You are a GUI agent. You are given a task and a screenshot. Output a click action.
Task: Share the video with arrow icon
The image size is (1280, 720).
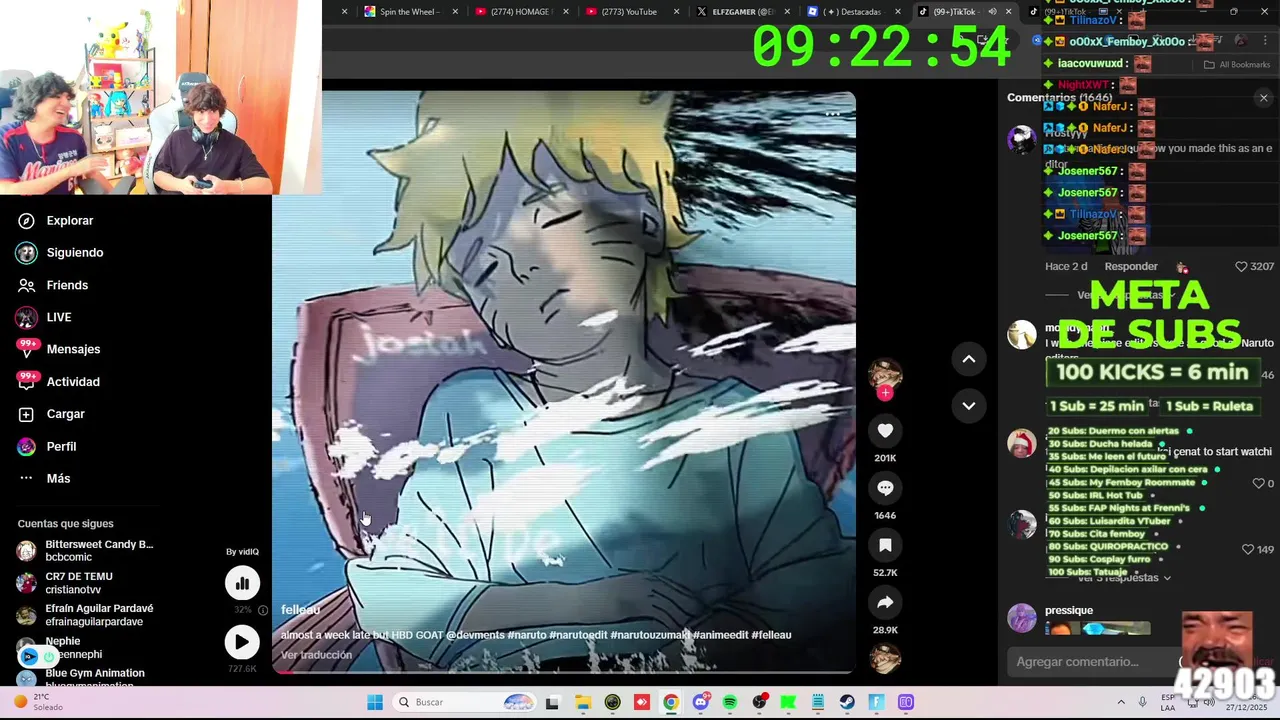coord(885,602)
